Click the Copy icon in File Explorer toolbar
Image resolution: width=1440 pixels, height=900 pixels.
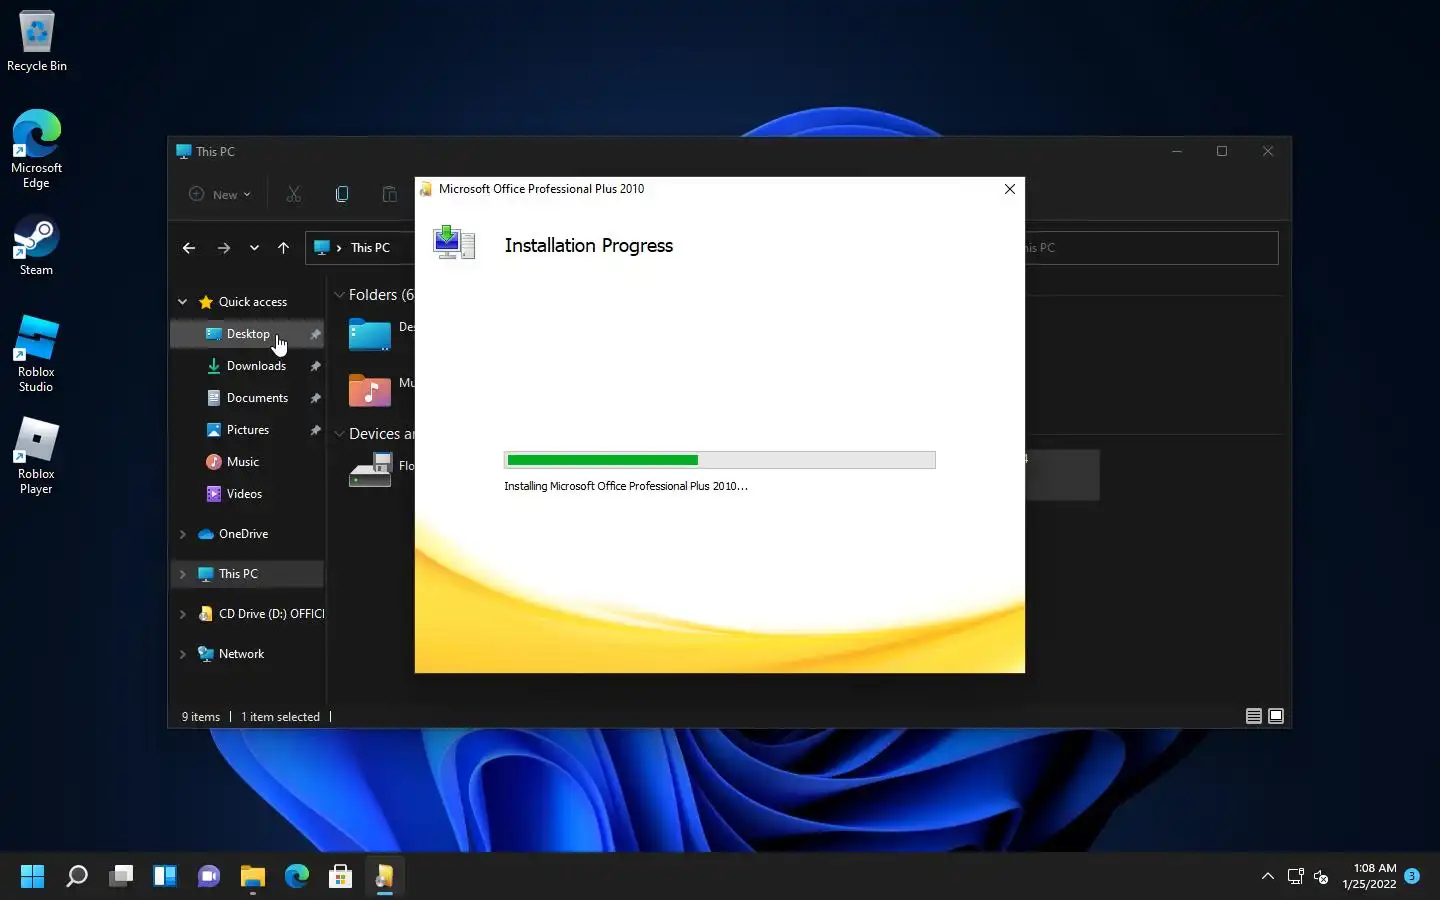pyautogui.click(x=342, y=194)
